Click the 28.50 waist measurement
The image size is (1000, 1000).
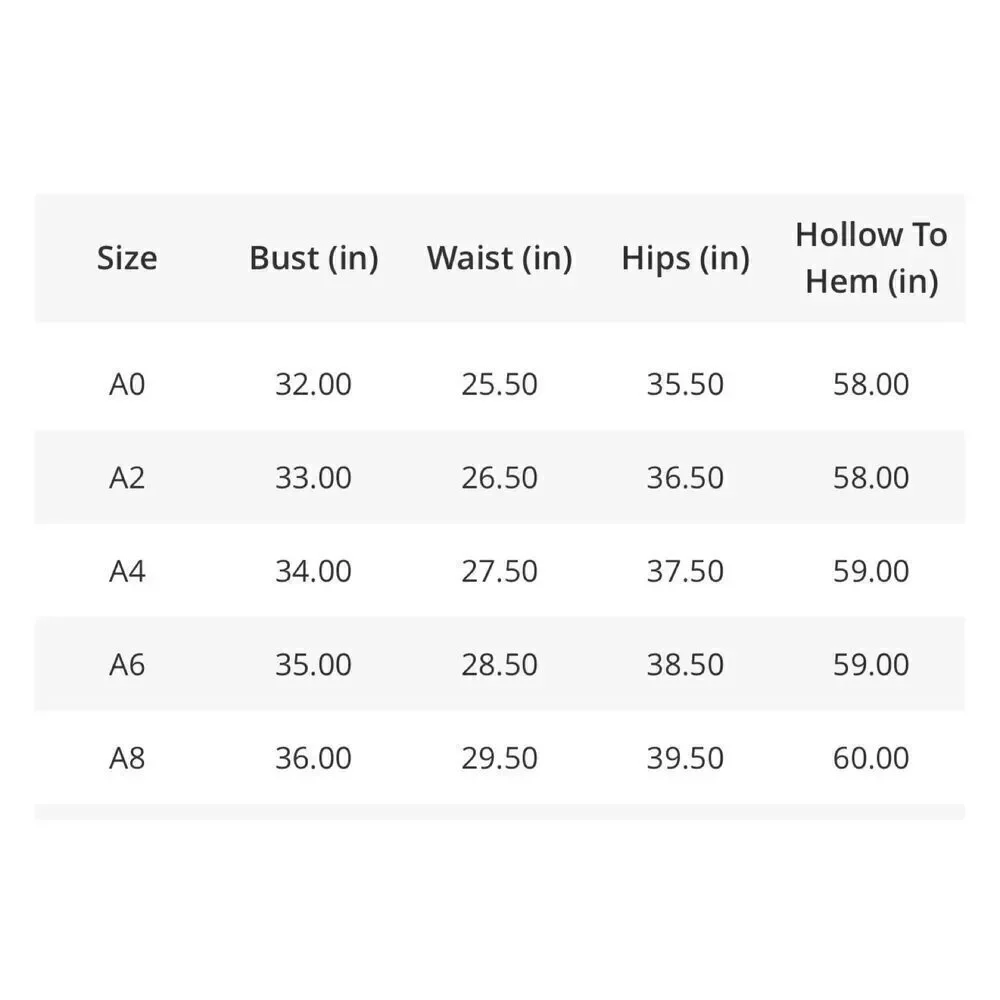pos(499,665)
